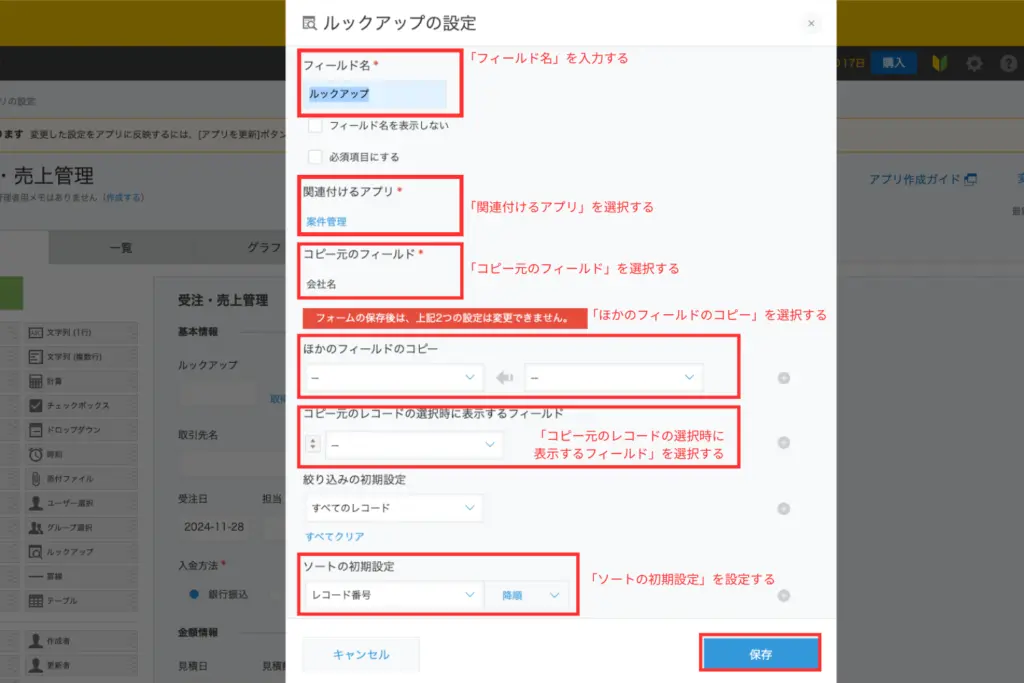Click the beginner leaf mark icon

click(x=939, y=63)
